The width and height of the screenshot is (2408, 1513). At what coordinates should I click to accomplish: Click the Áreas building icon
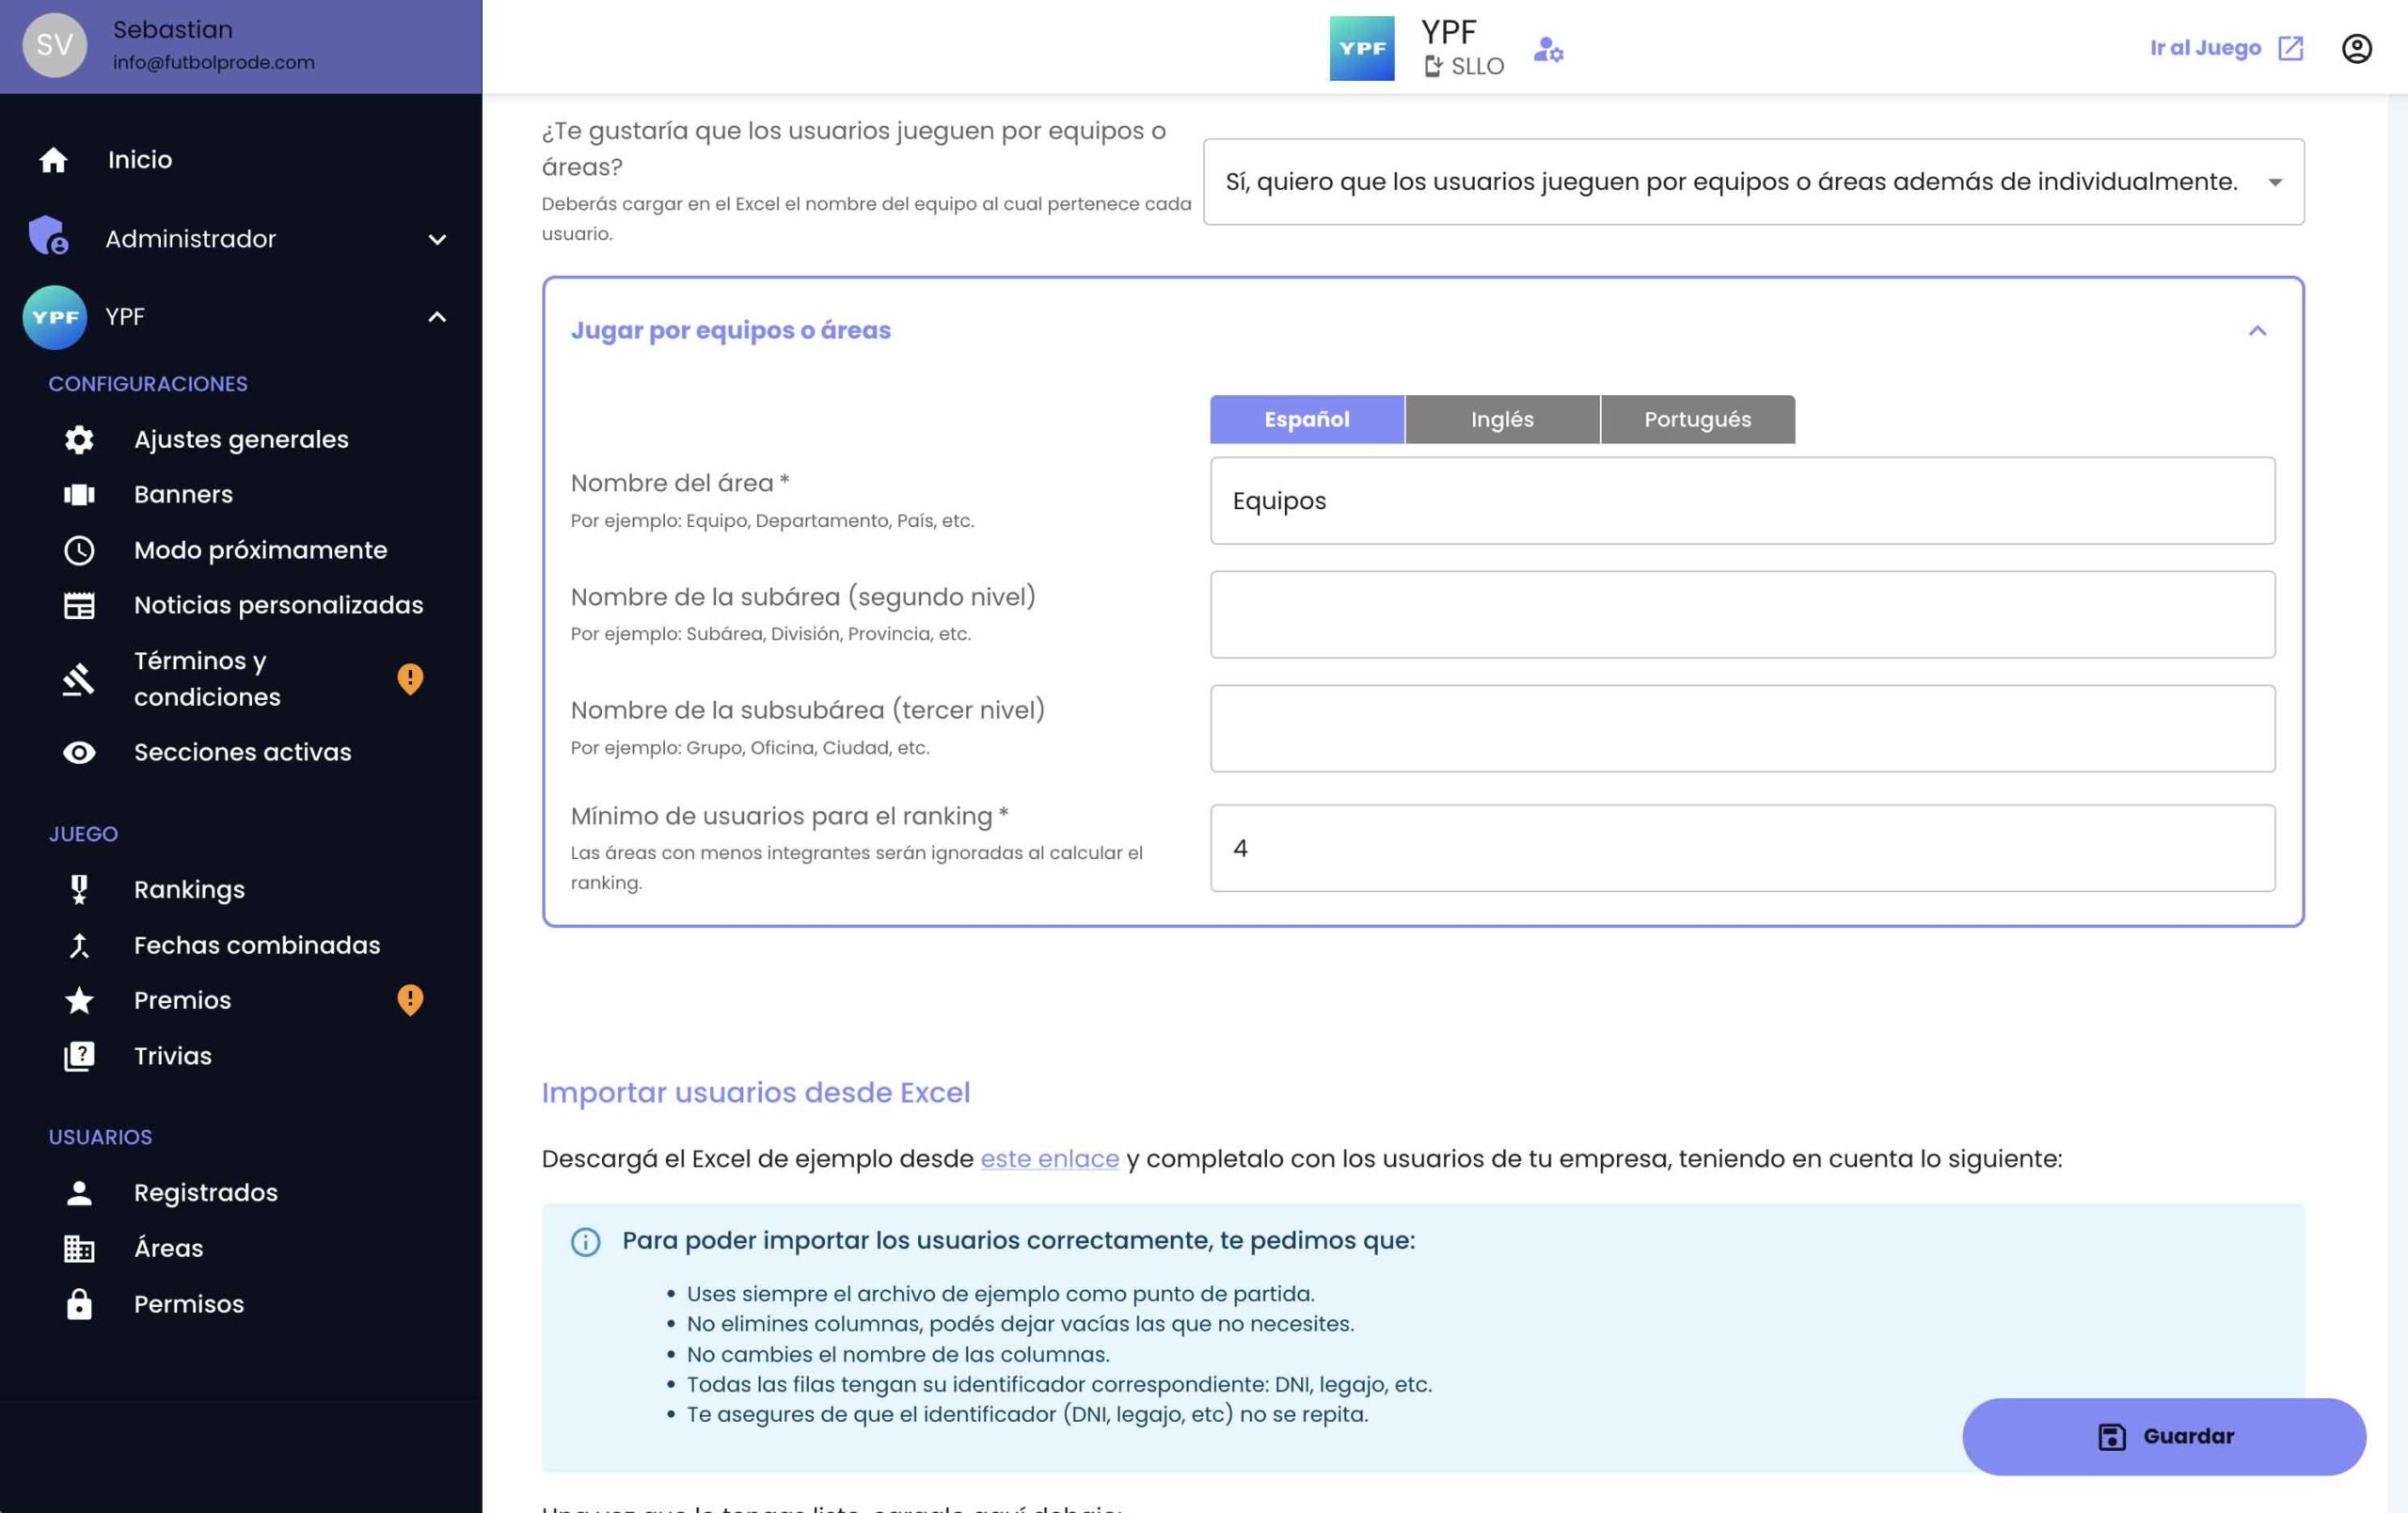(x=79, y=1248)
